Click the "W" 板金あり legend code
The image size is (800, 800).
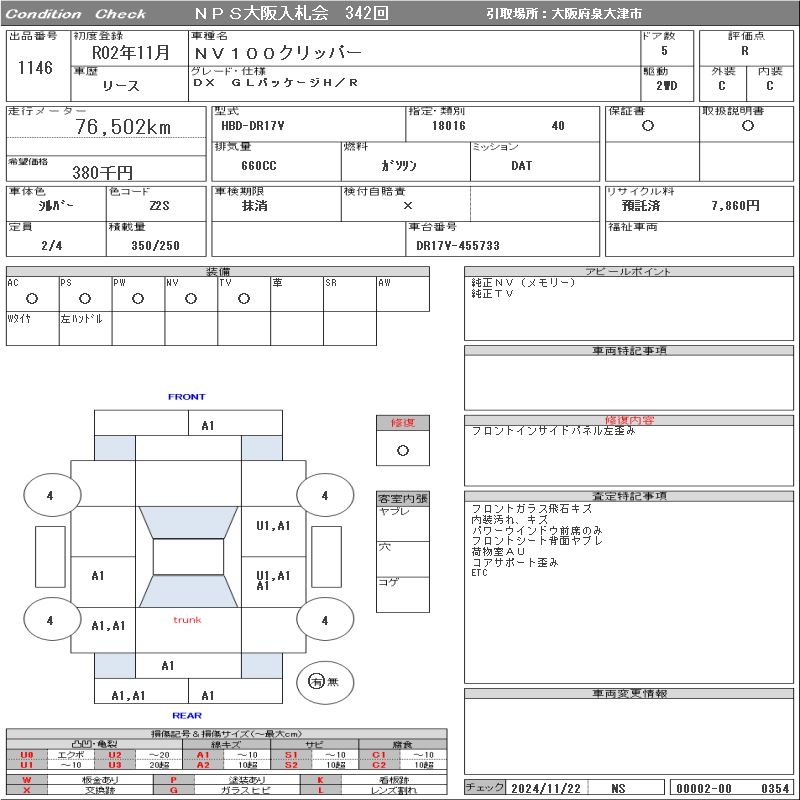point(27,780)
